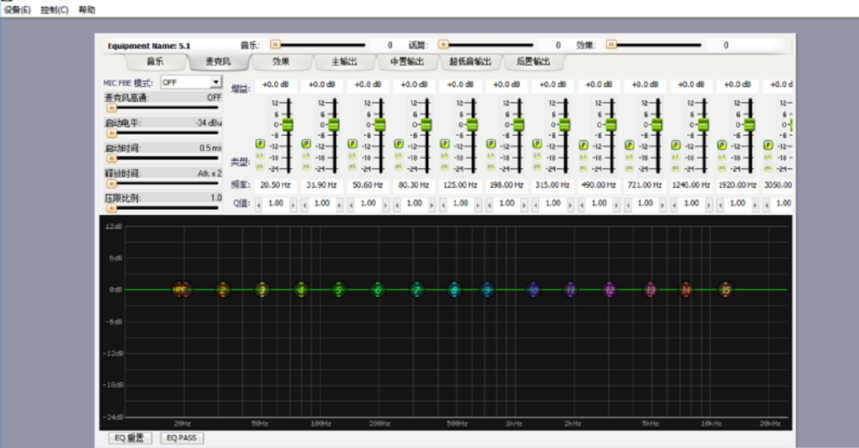Set the 490.00 Hz band to P type
This screenshot has width=859, height=448.
[x=583, y=145]
